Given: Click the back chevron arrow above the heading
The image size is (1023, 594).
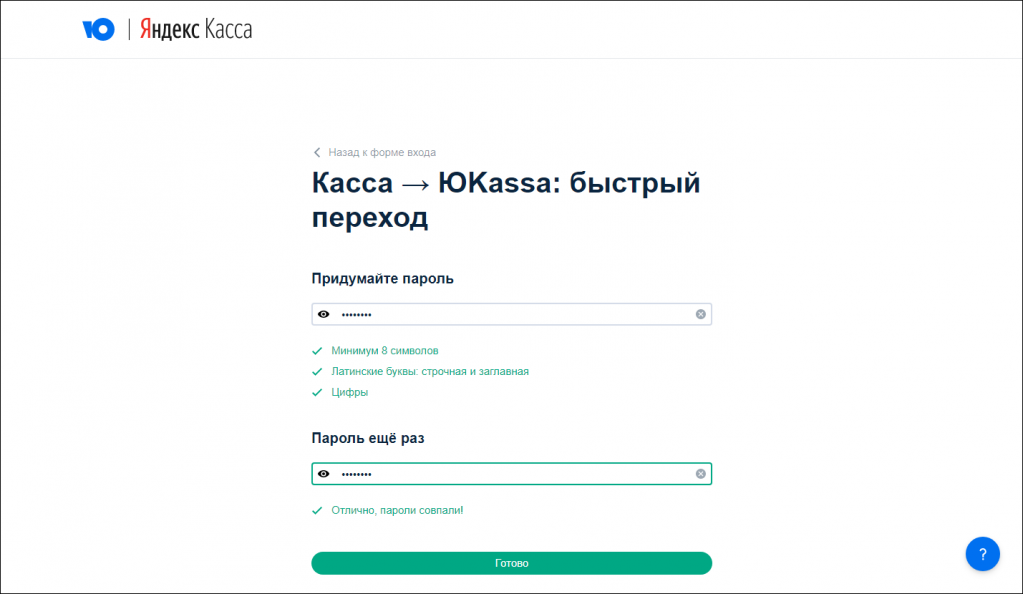Looking at the screenshot, I should pyautogui.click(x=317, y=153).
